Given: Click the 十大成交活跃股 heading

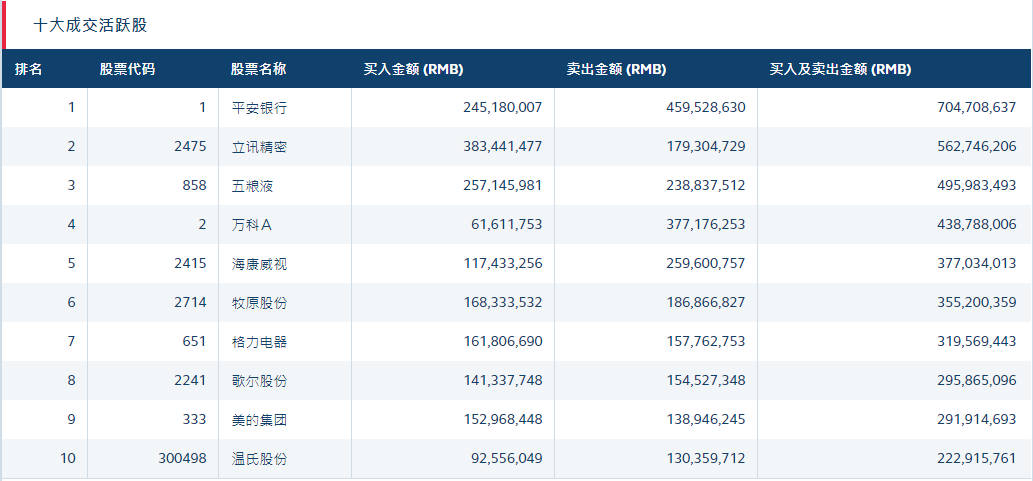Looking at the screenshot, I should click(x=90, y=26).
